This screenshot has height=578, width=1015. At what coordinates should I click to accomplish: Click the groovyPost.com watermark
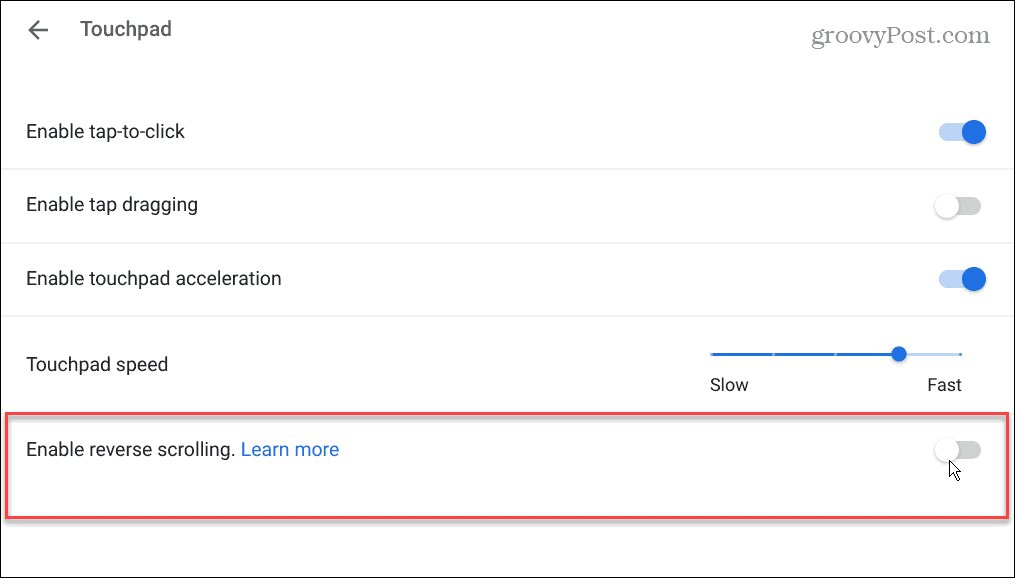900,36
